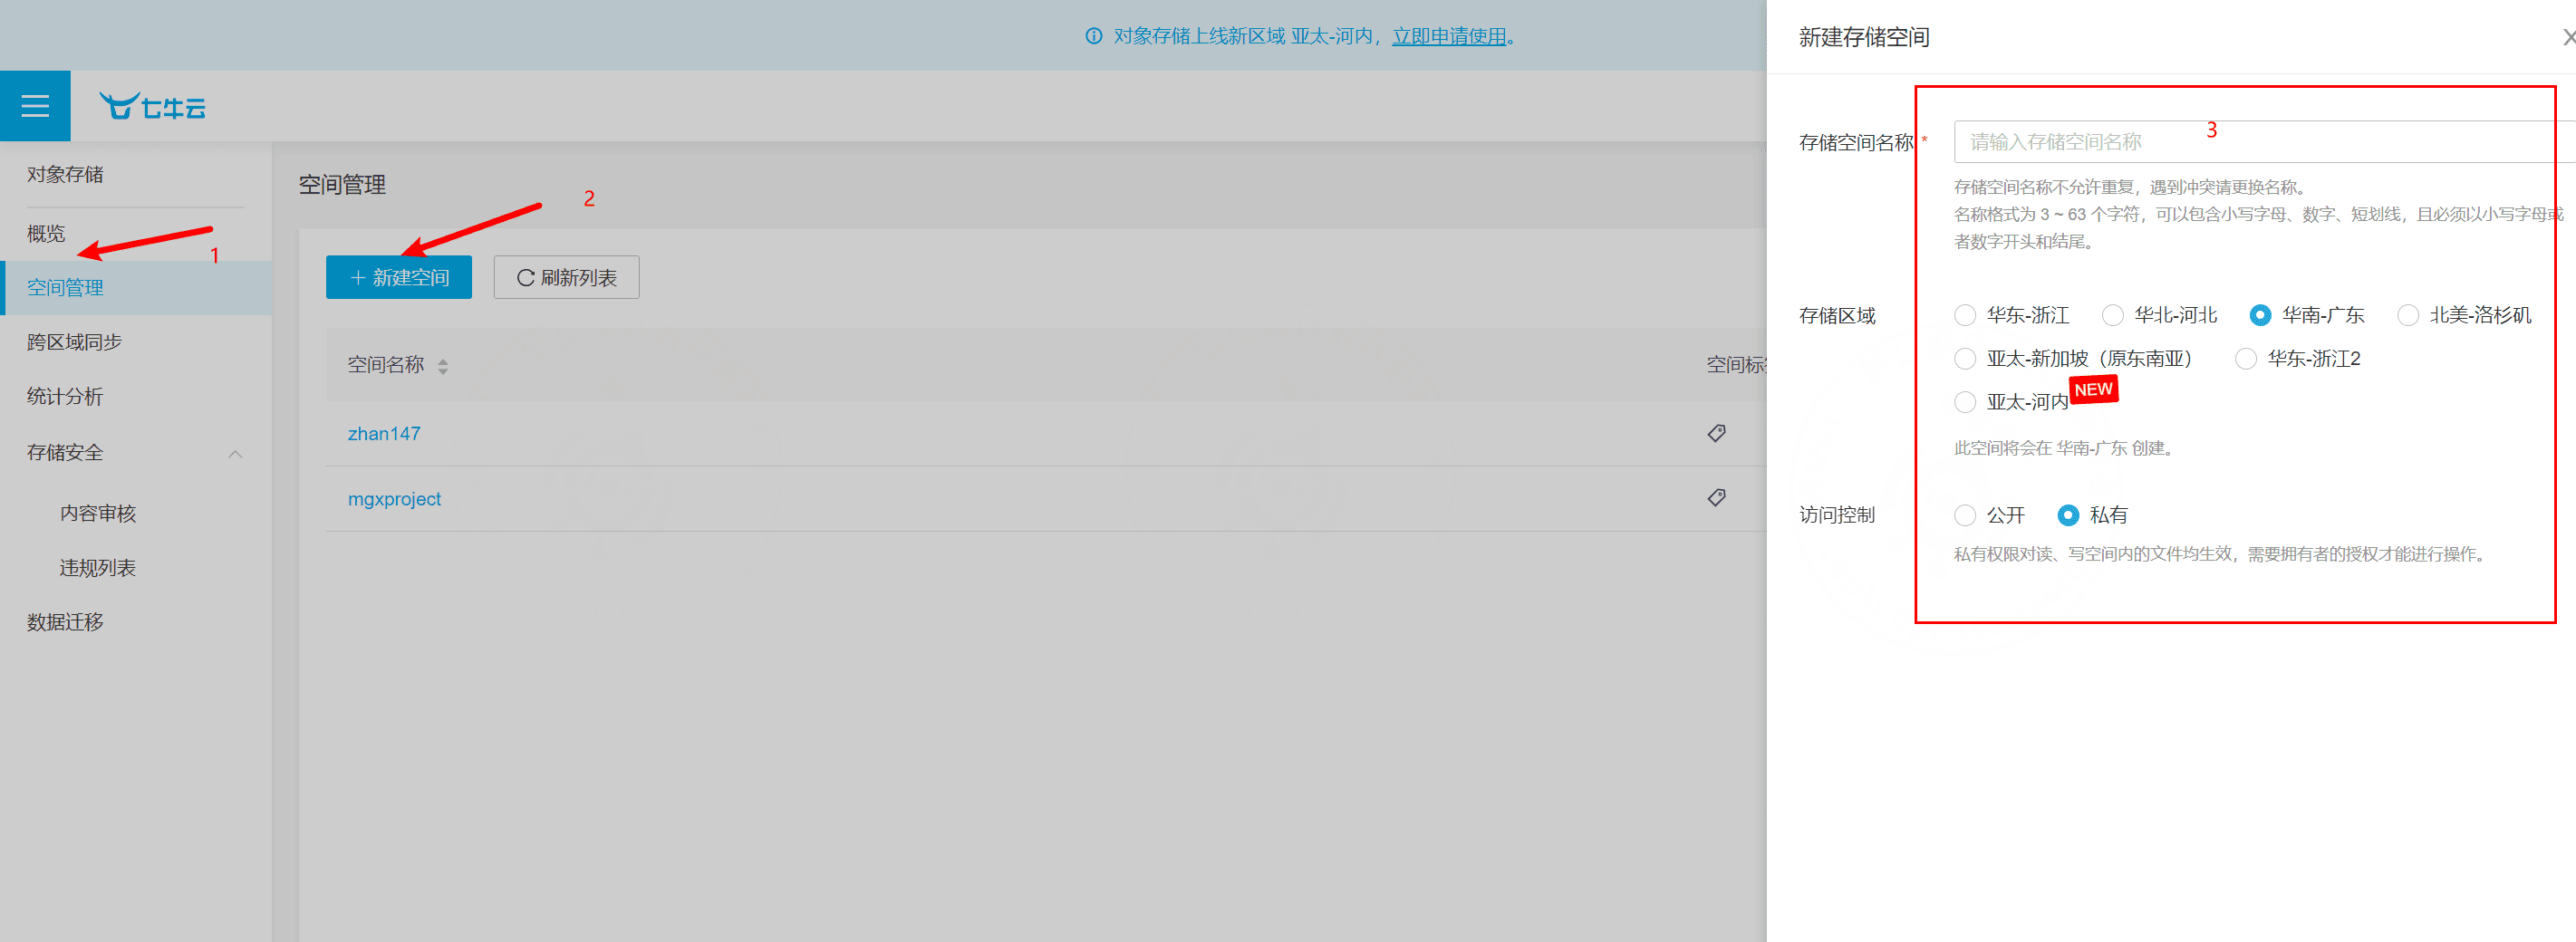Close the 新建存储空间 panel
The width and height of the screenshot is (2576, 942).
2567,37
